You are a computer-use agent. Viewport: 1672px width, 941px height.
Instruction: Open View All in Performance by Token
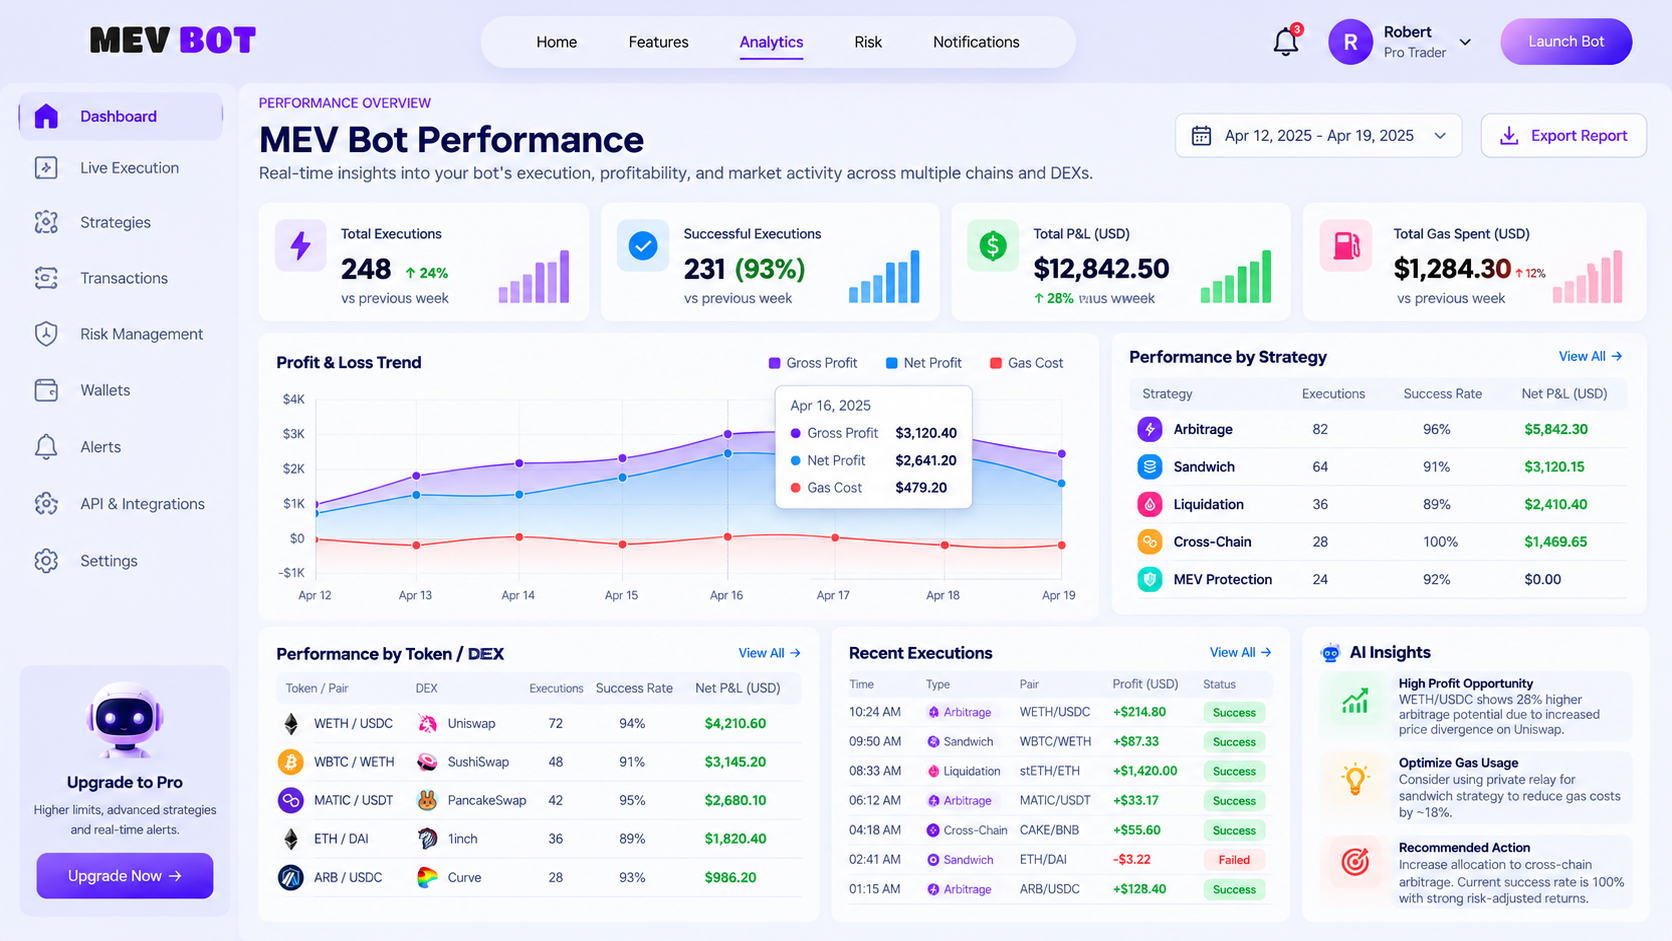pyautogui.click(x=769, y=653)
